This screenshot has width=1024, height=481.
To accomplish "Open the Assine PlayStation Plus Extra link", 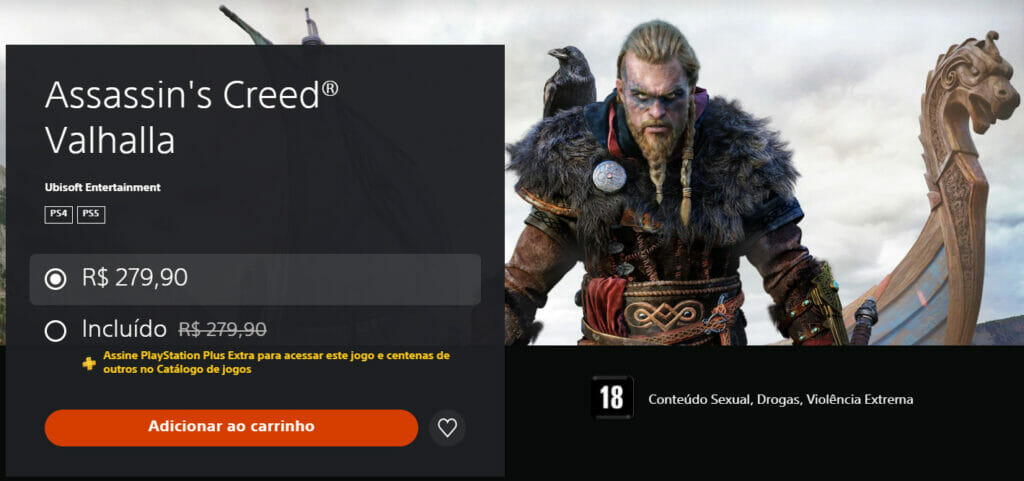I will [x=276, y=362].
